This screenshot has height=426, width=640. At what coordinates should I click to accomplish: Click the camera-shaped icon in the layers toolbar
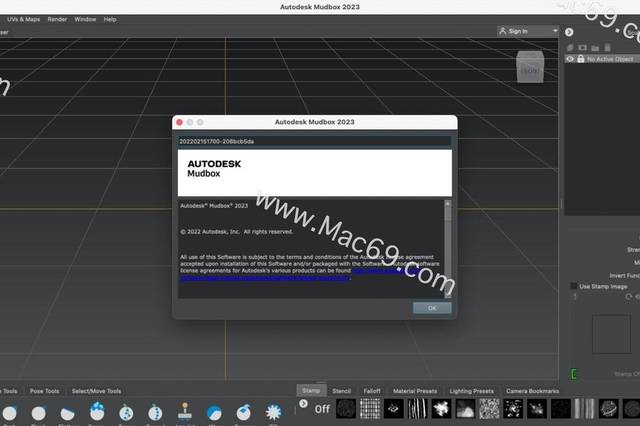point(582,48)
